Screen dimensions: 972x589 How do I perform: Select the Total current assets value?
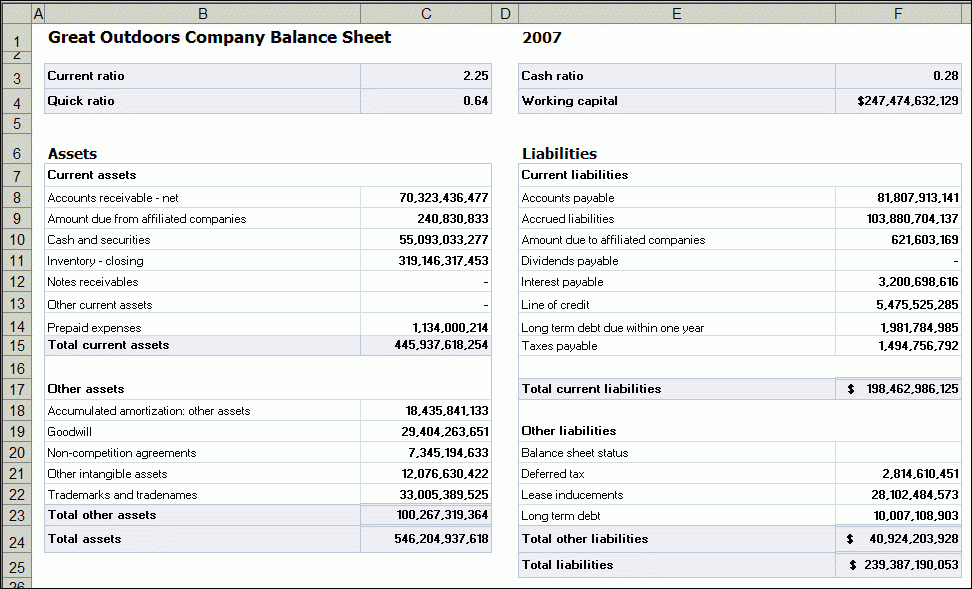(x=425, y=345)
